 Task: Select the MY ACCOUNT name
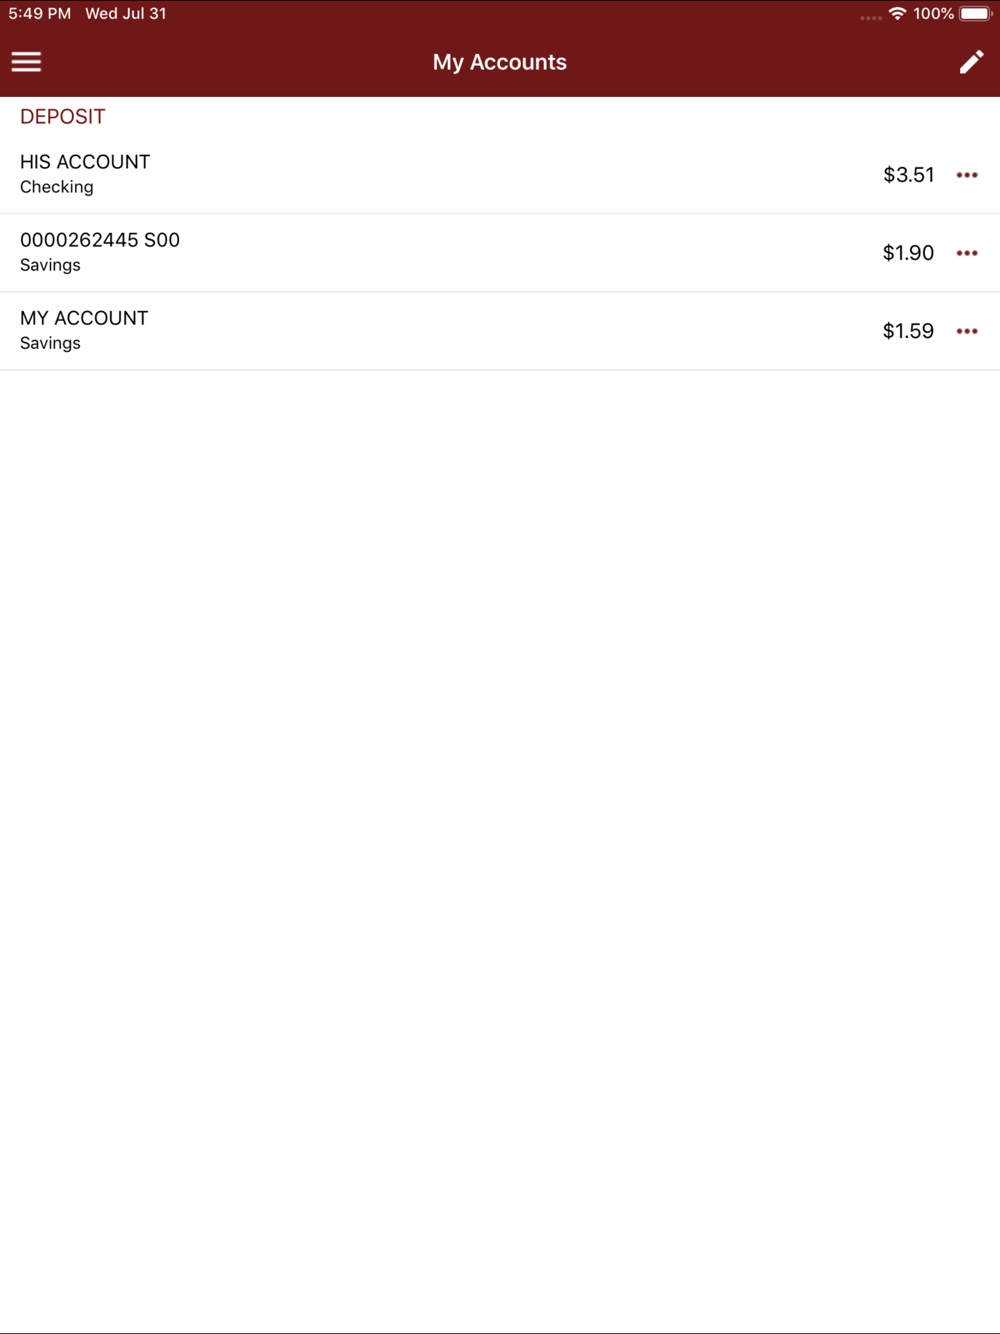pos(84,318)
